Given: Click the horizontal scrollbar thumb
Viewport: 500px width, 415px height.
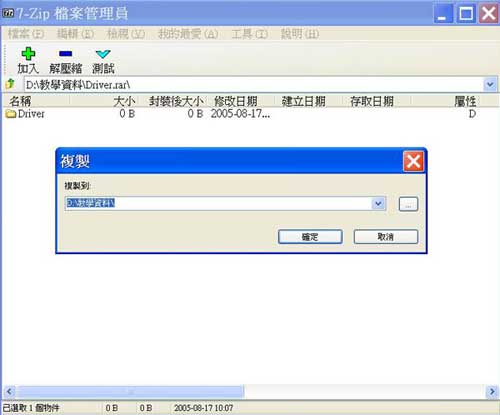Looking at the screenshot, I should point(130,391).
